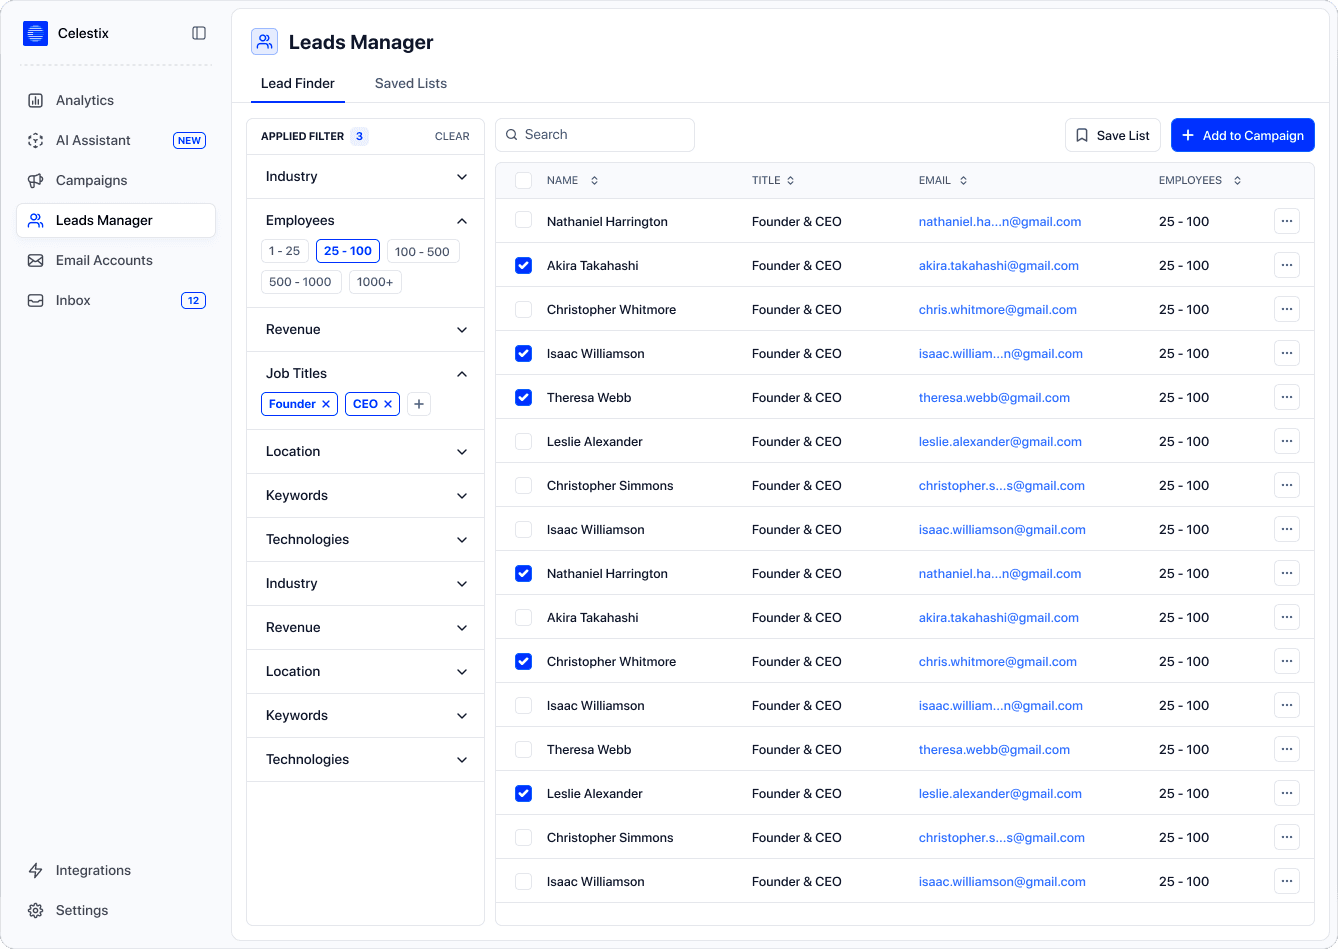
Task: Toggle the select-all header checkbox
Action: [523, 180]
